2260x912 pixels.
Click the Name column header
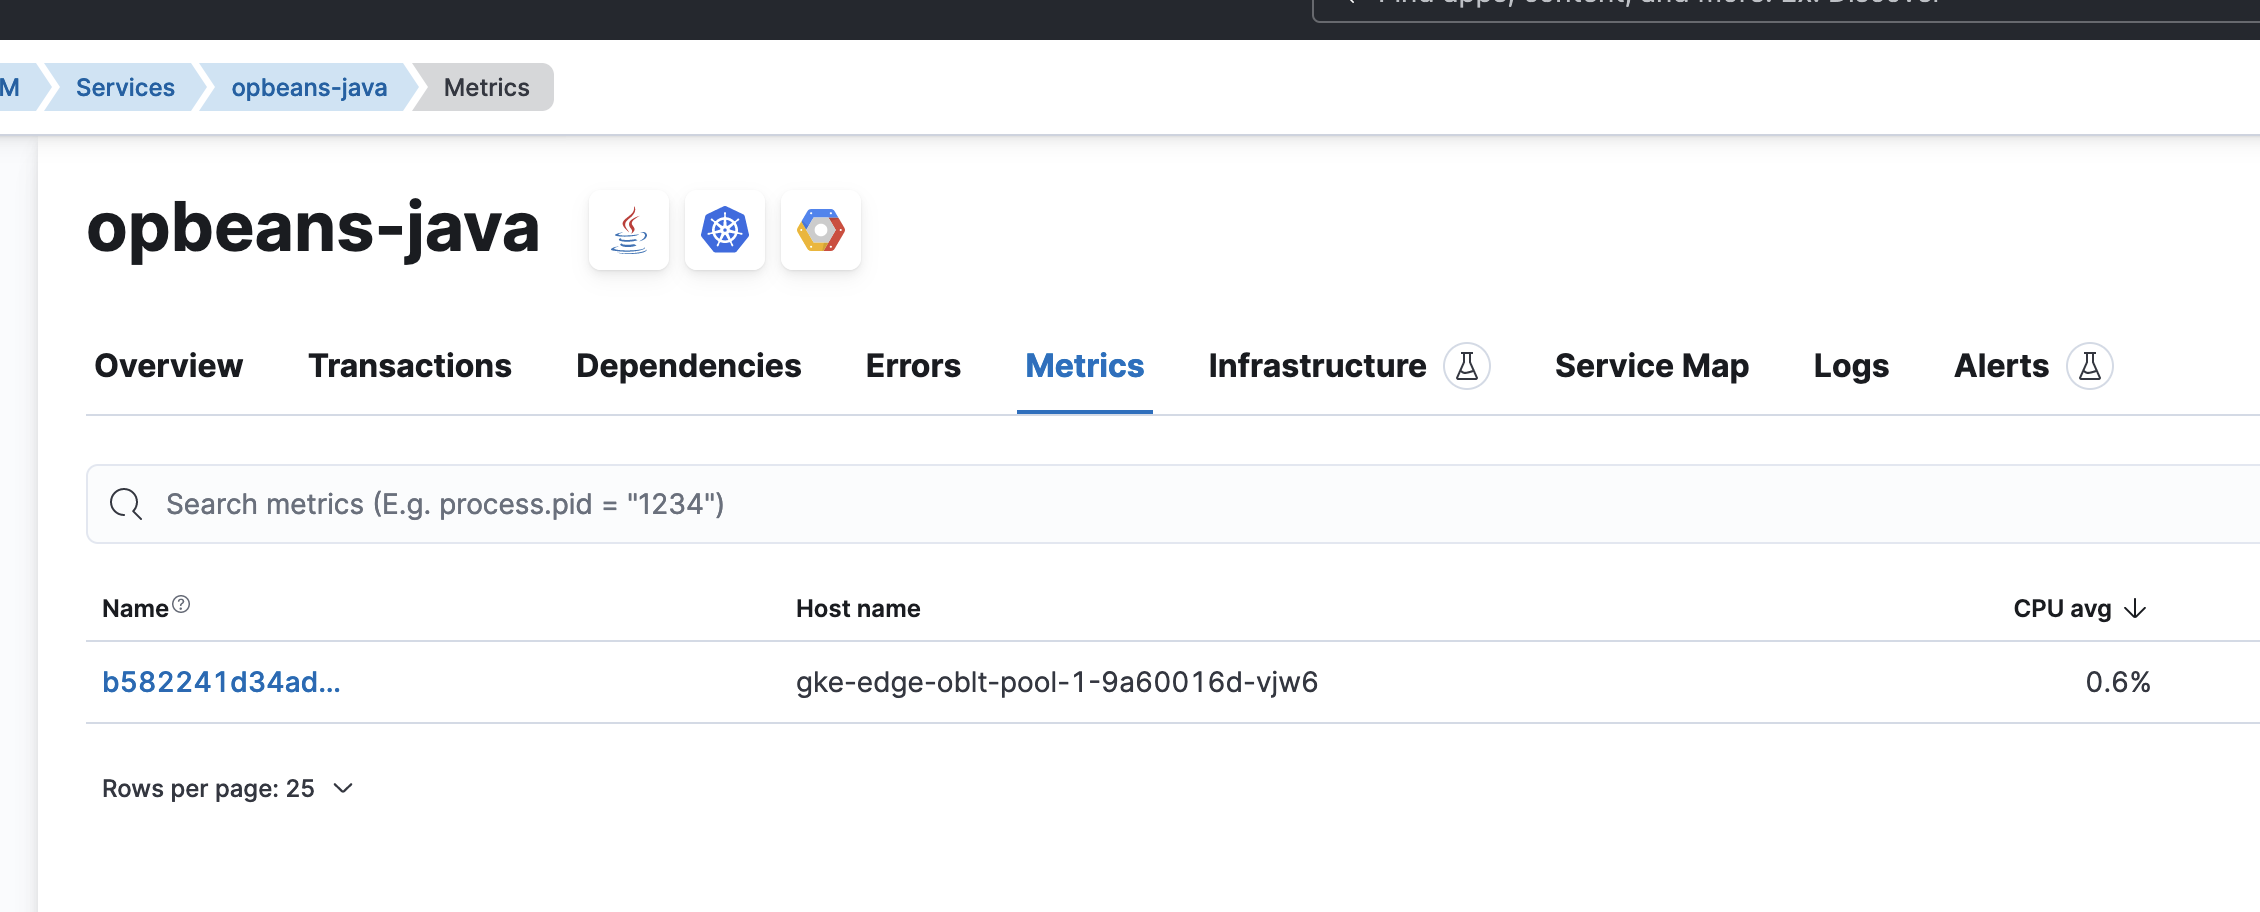tap(135, 609)
